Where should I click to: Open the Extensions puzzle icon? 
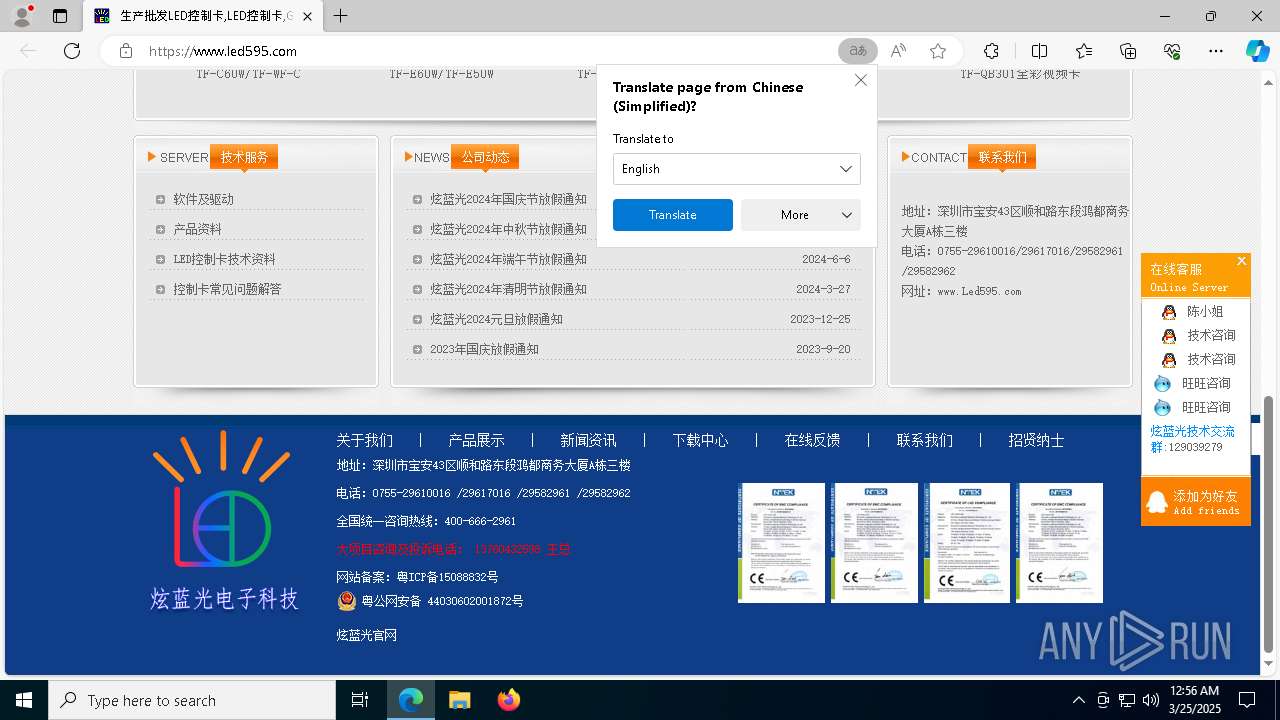[991, 51]
